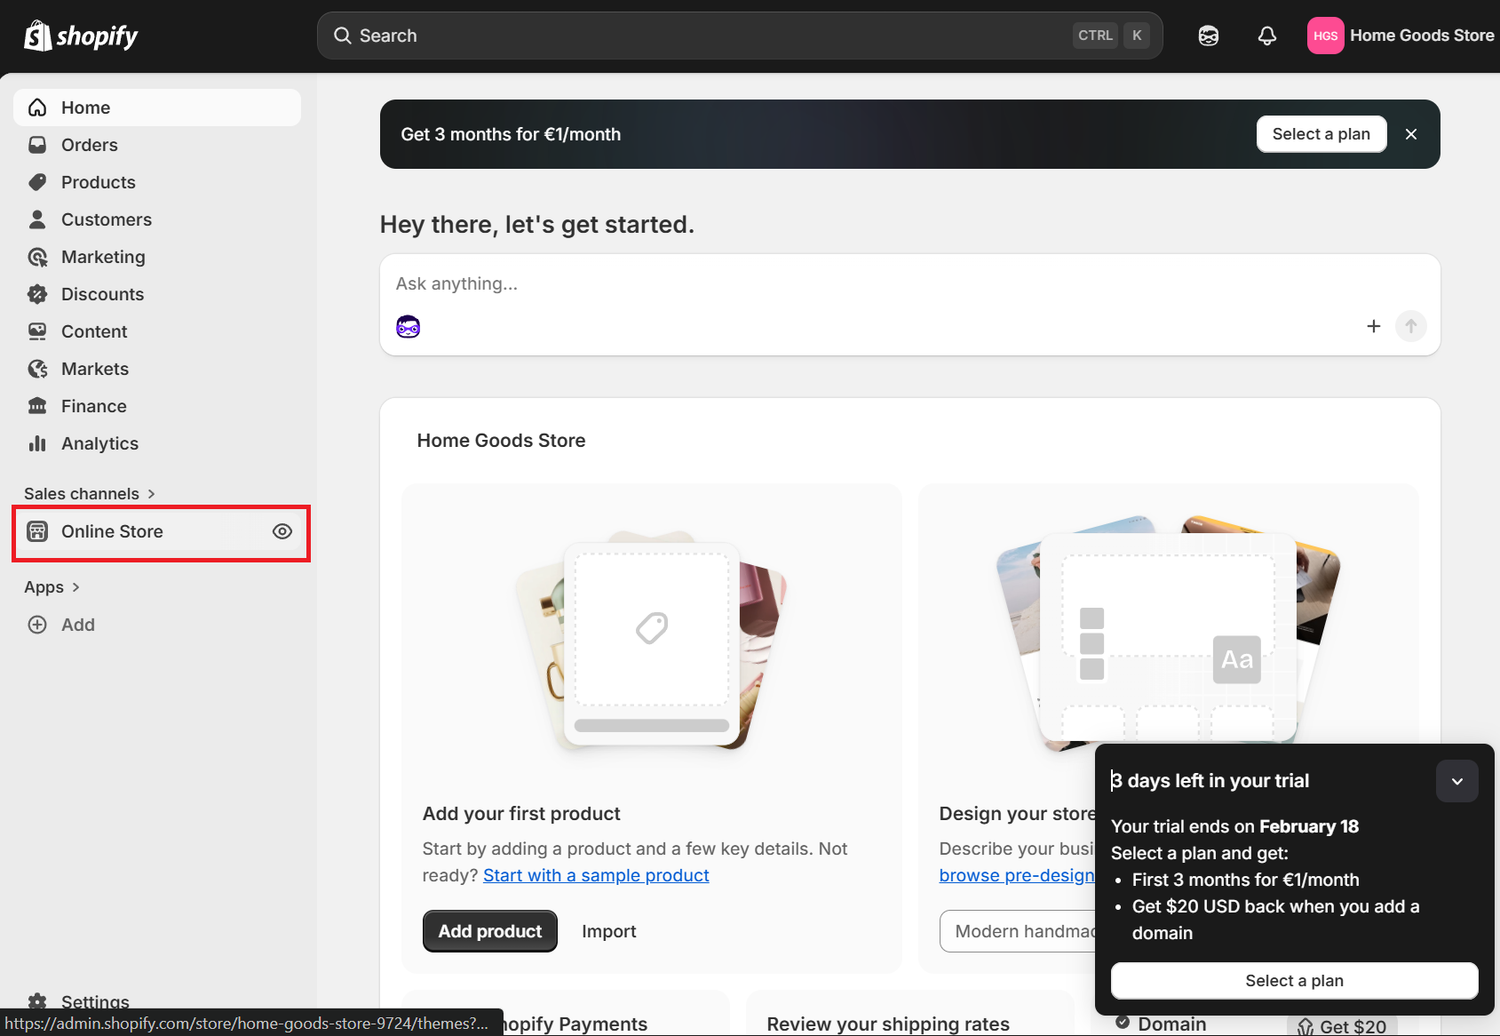Click Select a plan in promo banner
Viewport: 1500px width, 1036px height.
(1320, 134)
